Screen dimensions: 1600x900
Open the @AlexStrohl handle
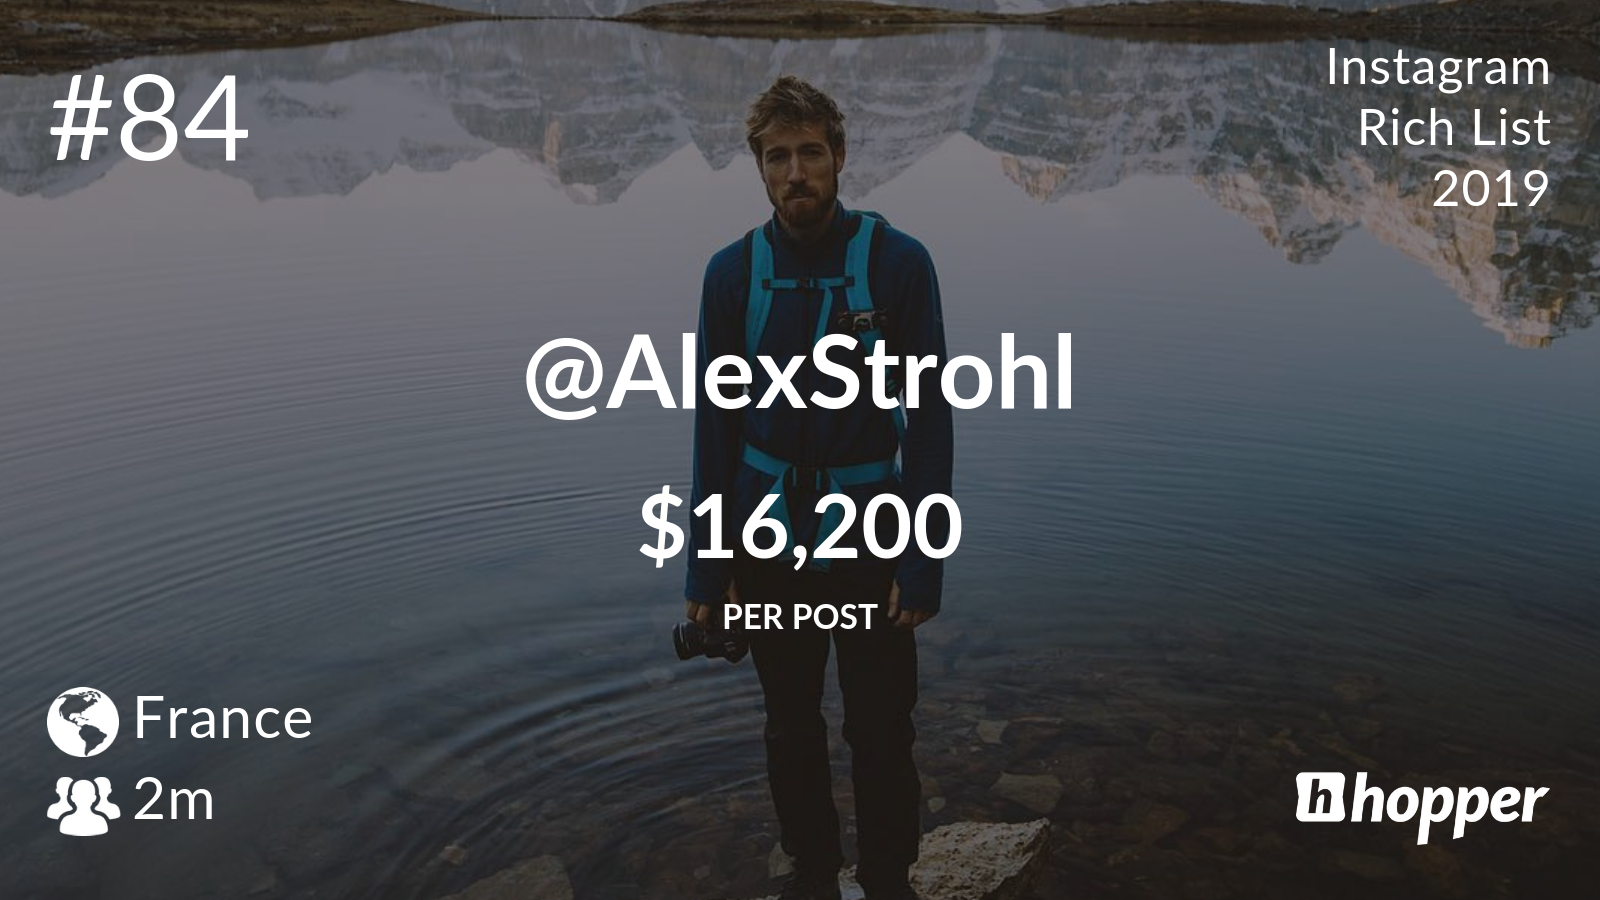(800, 377)
